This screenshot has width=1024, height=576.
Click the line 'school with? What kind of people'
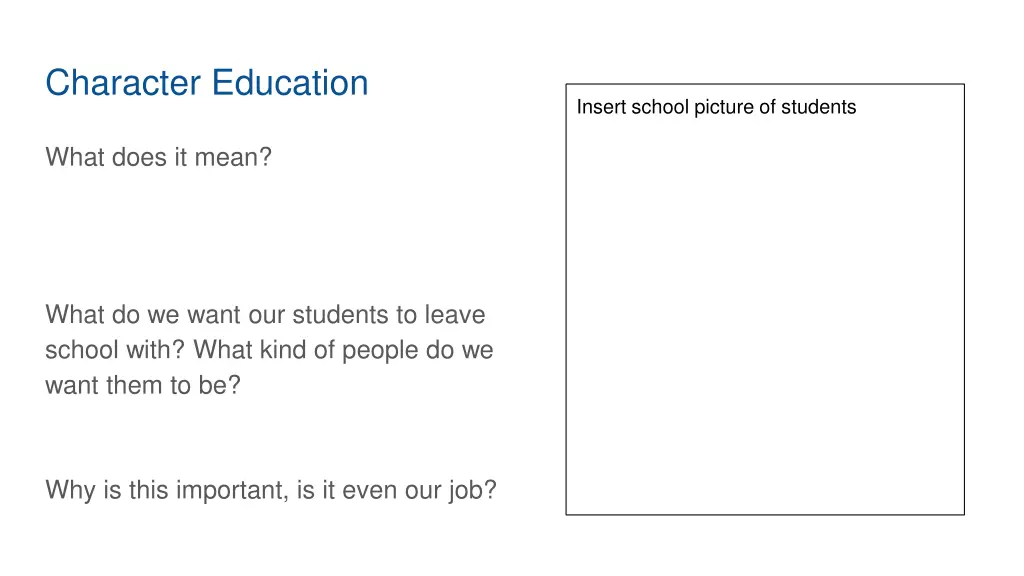pos(269,350)
